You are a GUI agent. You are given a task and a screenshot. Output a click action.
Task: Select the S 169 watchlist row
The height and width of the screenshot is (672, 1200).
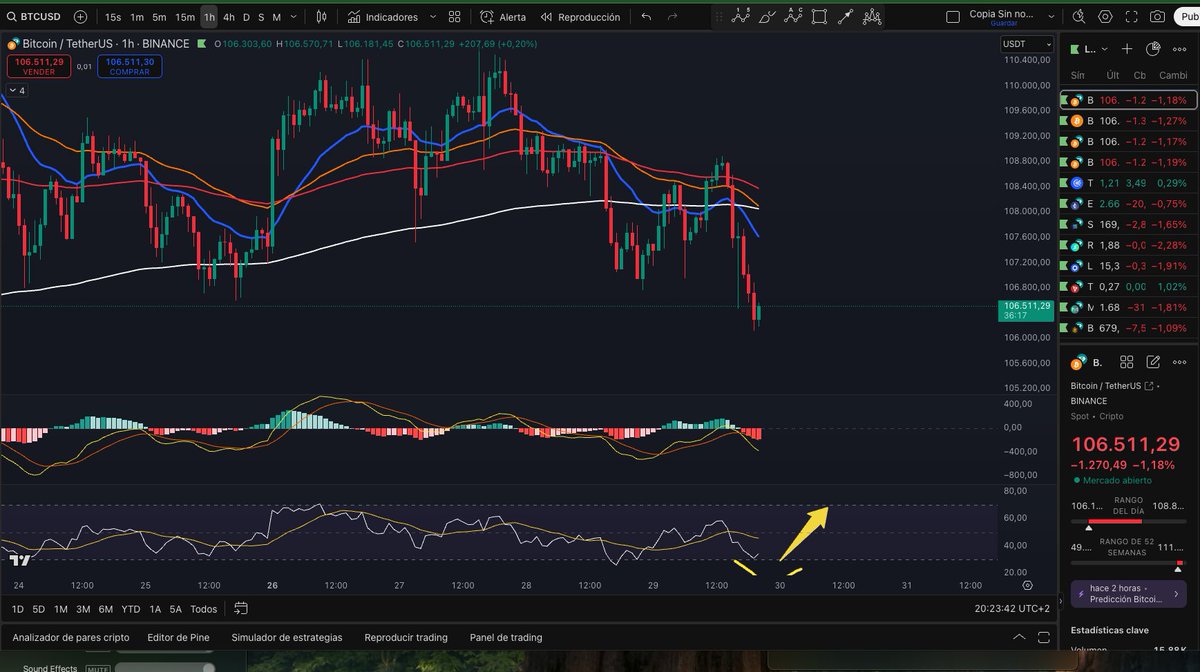point(1129,224)
